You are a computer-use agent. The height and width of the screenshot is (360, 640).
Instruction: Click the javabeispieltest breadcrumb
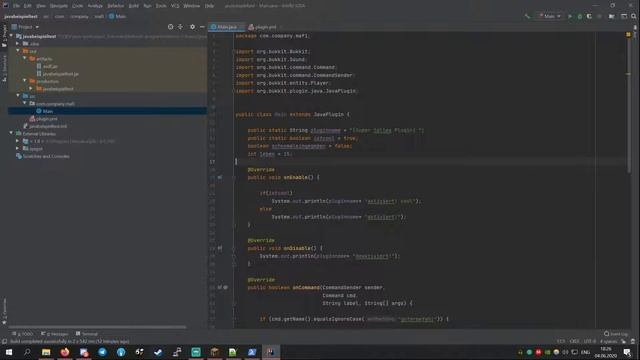[x=20, y=16]
